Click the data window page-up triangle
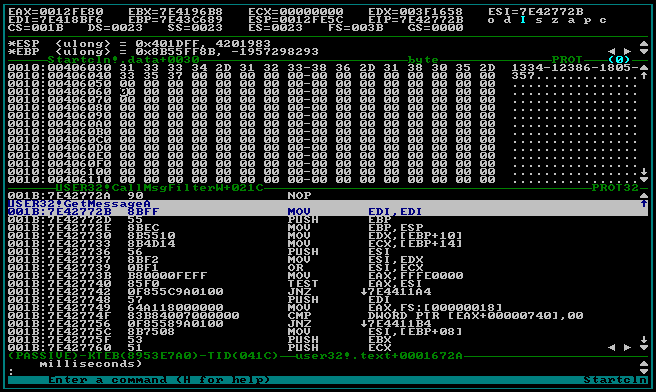The height and width of the screenshot is (392, 656). pyautogui.click(x=644, y=68)
